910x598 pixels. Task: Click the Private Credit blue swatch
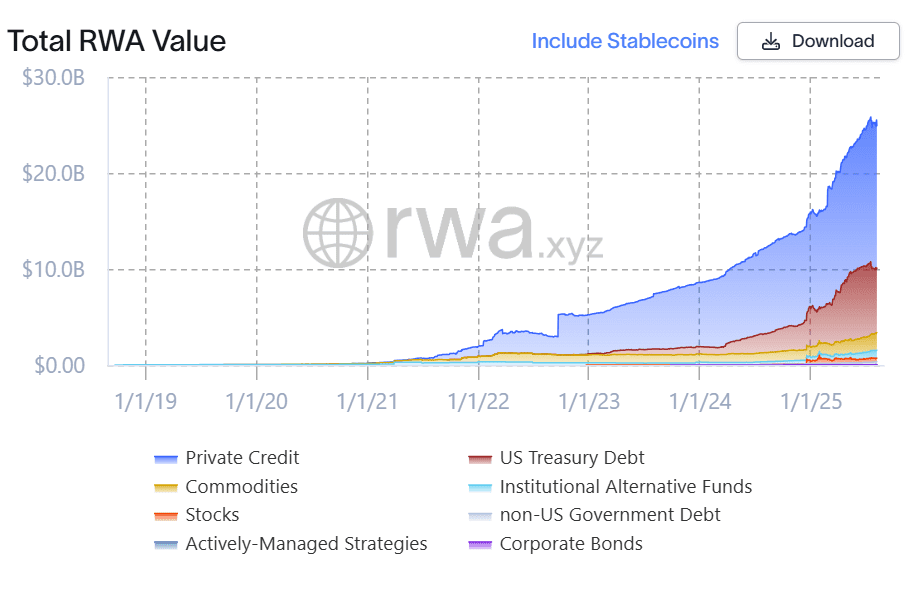coord(166,459)
